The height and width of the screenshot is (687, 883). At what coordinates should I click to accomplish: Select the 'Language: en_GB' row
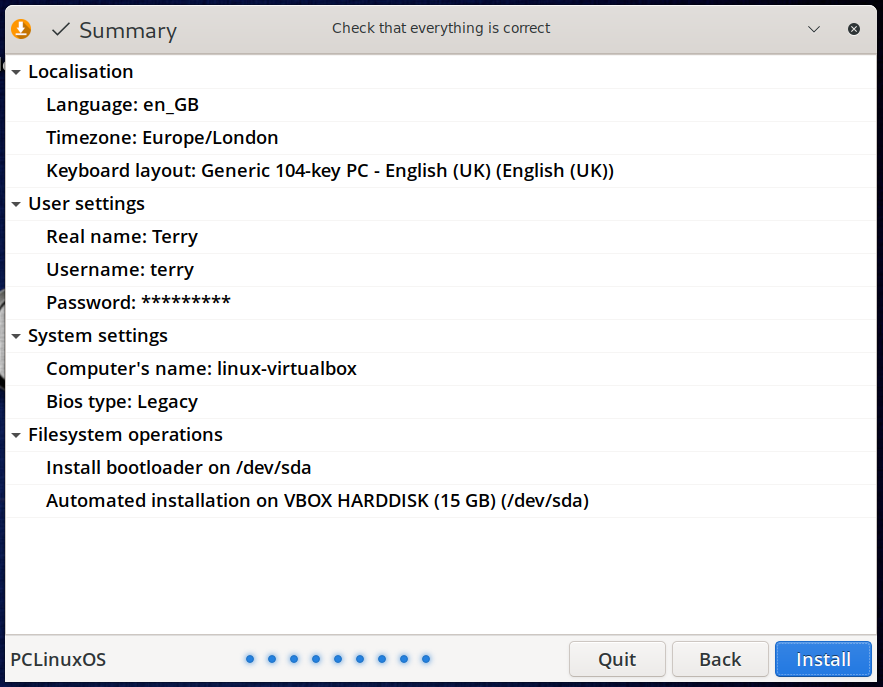pyautogui.click(x=441, y=105)
